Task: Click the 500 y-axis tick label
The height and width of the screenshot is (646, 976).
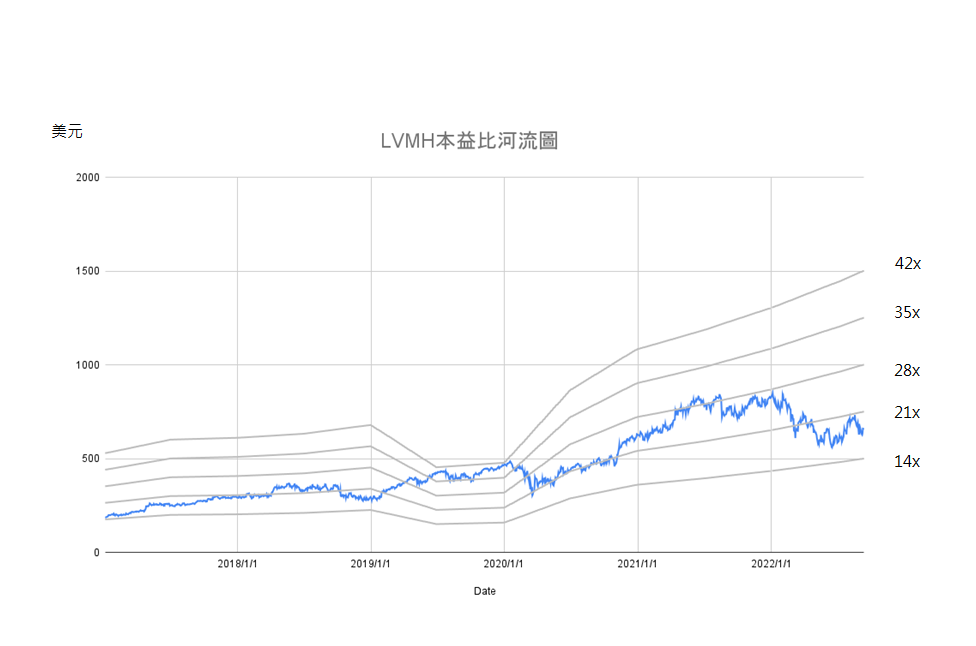Action: (x=90, y=459)
